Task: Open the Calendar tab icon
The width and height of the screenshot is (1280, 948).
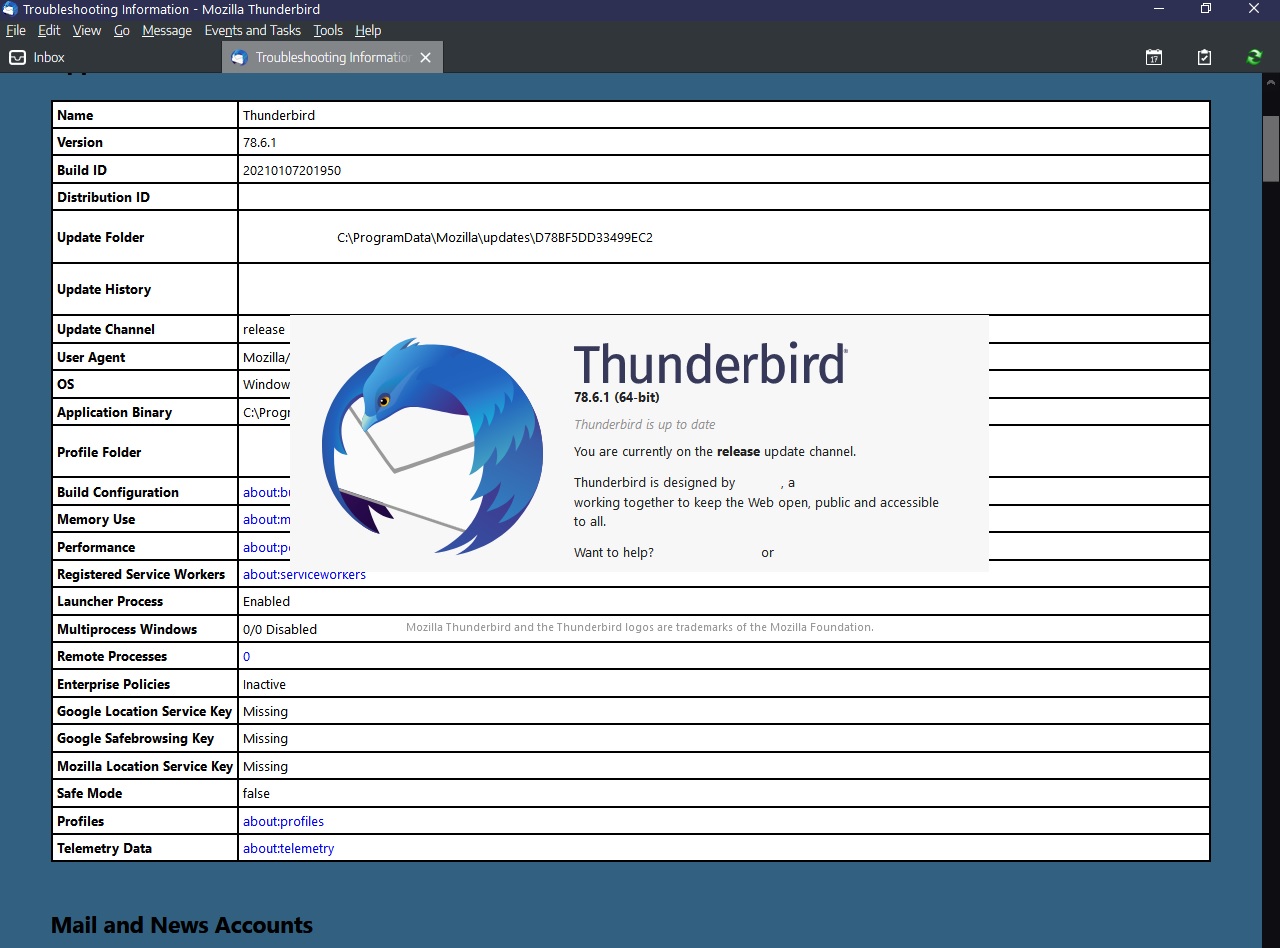Action: 1154,58
